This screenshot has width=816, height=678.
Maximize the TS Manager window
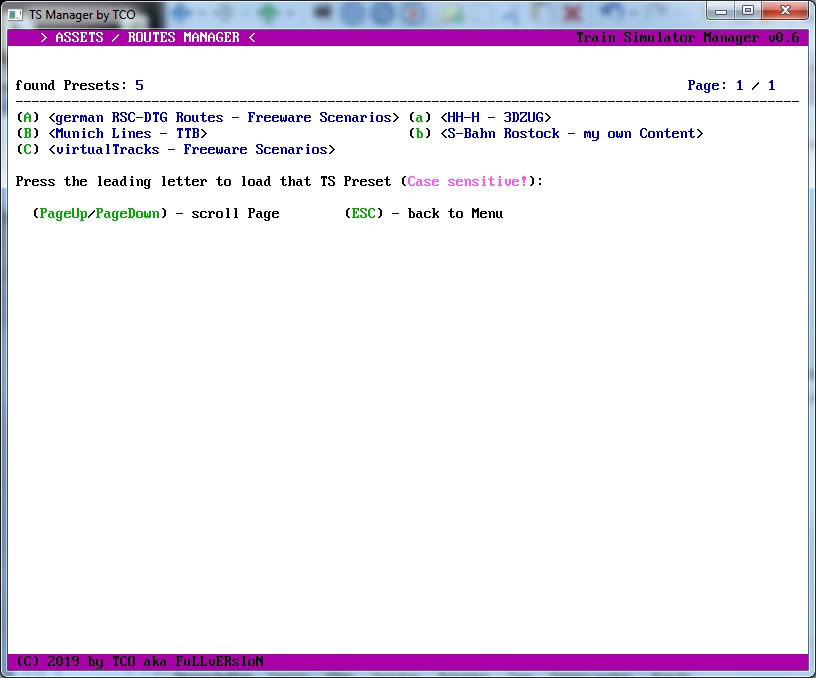tap(748, 10)
